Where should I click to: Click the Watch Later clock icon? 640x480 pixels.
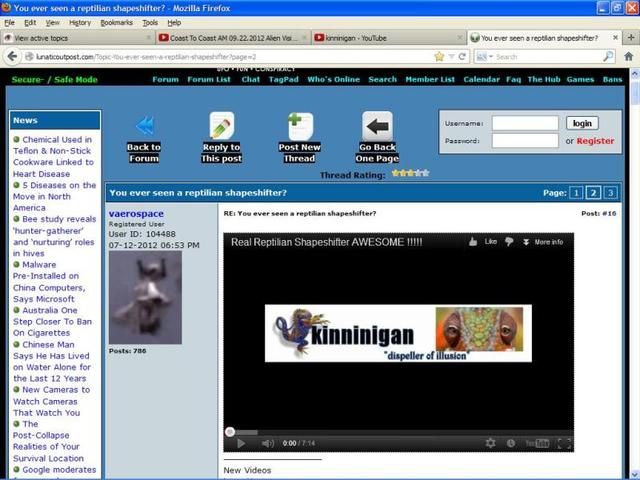pyautogui.click(x=511, y=443)
